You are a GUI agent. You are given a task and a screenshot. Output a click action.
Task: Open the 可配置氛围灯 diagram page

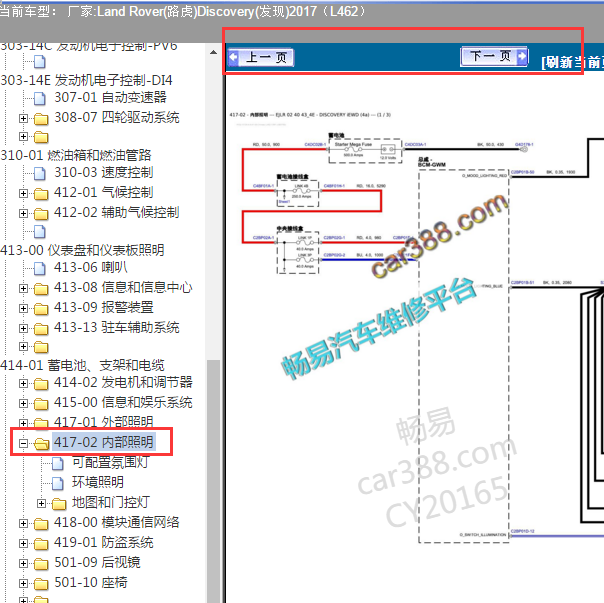point(111,462)
